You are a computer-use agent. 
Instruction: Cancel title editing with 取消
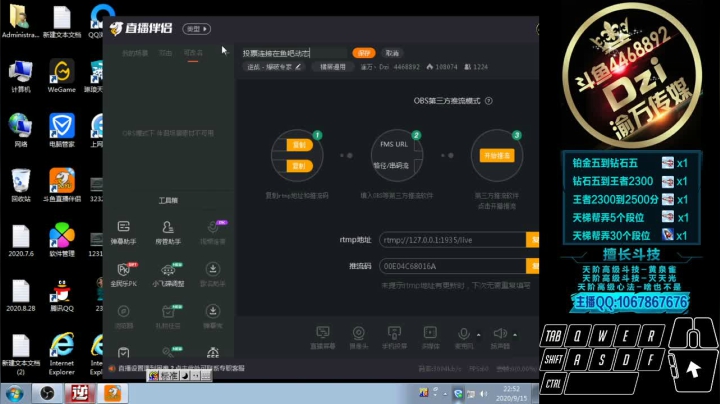pyautogui.click(x=392, y=53)
